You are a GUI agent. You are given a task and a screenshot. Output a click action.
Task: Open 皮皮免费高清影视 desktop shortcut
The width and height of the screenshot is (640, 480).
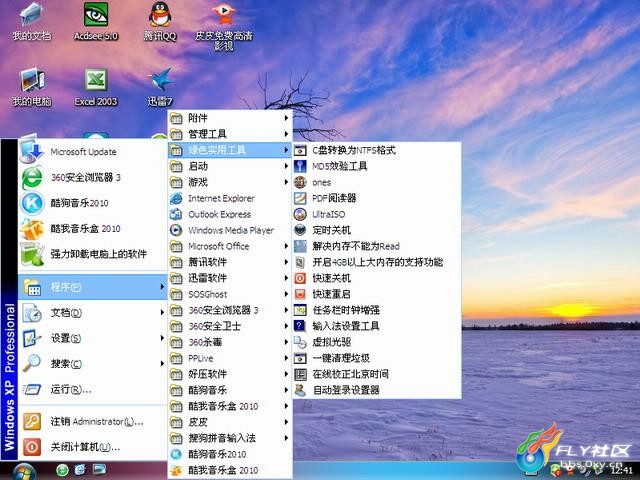click(224, 26)
